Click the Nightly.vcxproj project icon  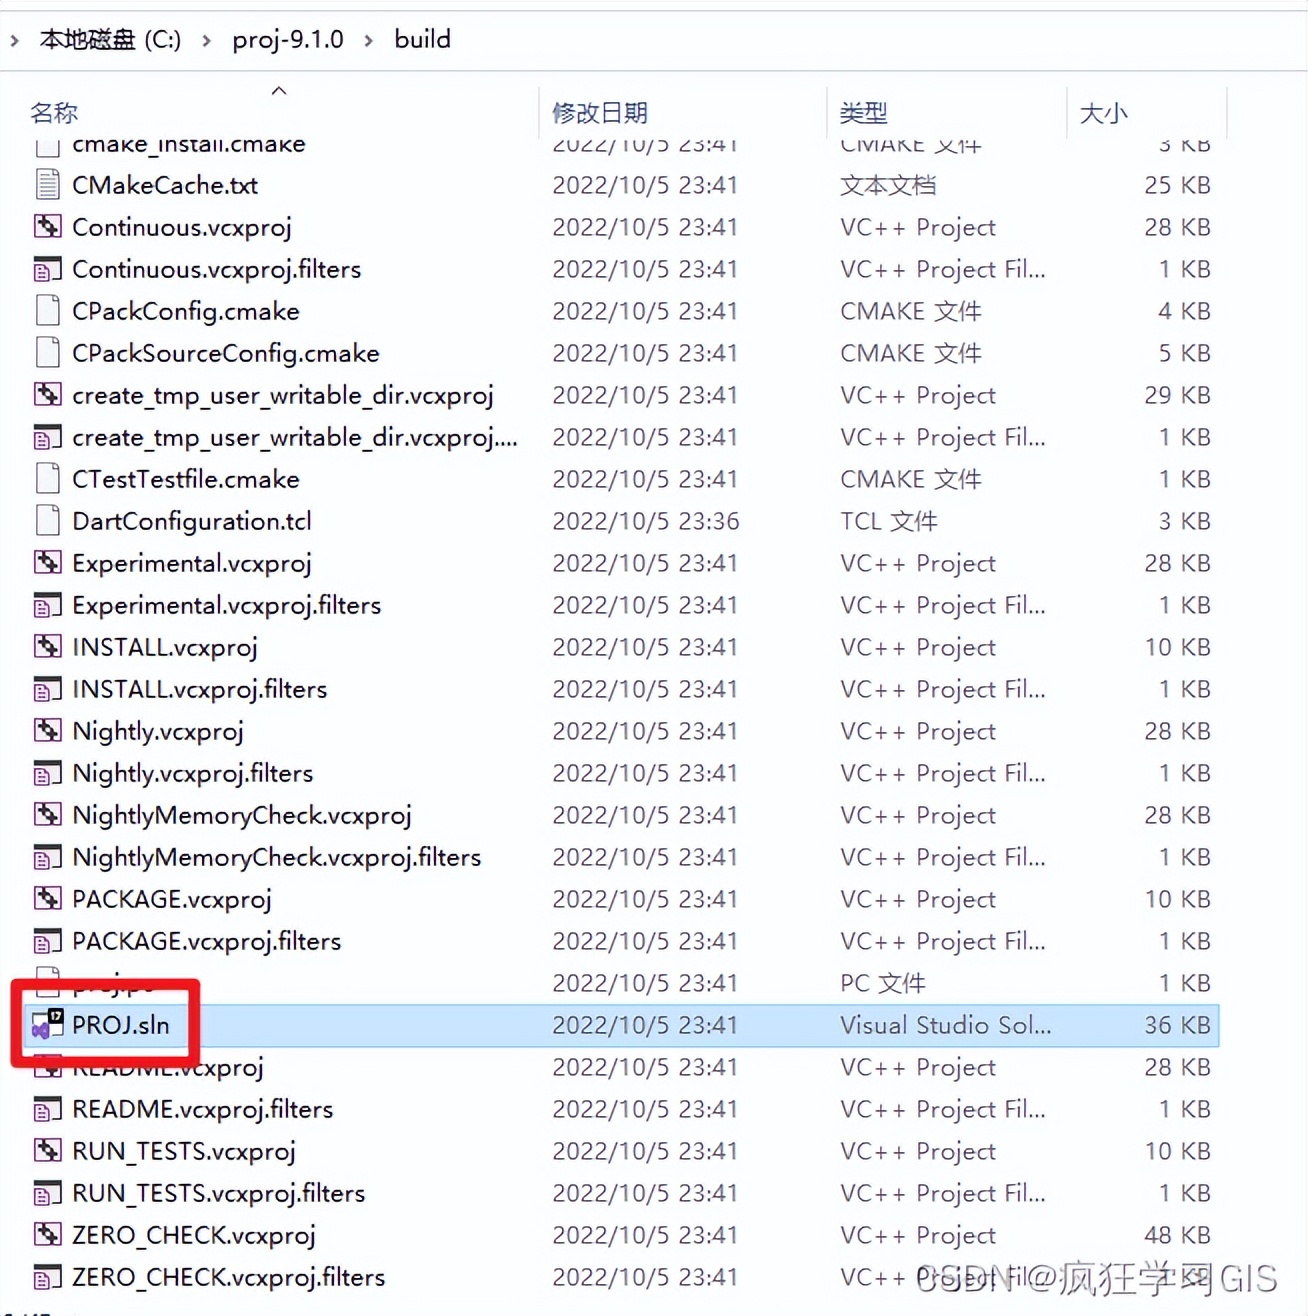click(47, 731)
